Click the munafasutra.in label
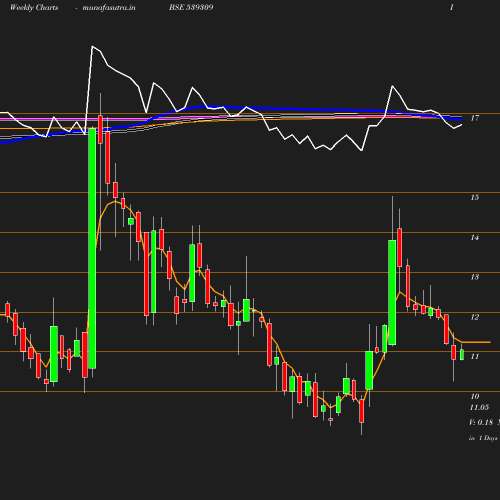The width and height of the screenshot is (500, 500). pos(109,7)
